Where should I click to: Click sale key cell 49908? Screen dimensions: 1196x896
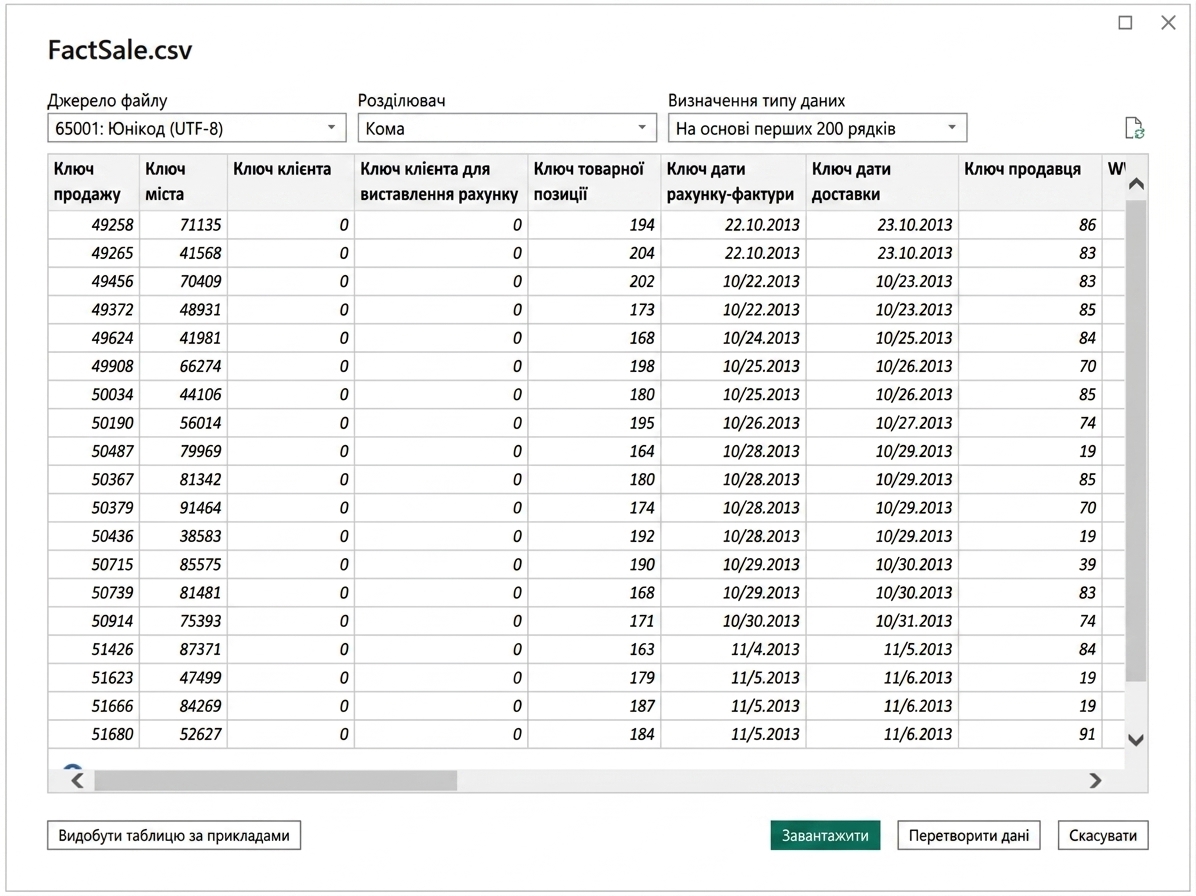pos(94,366)
